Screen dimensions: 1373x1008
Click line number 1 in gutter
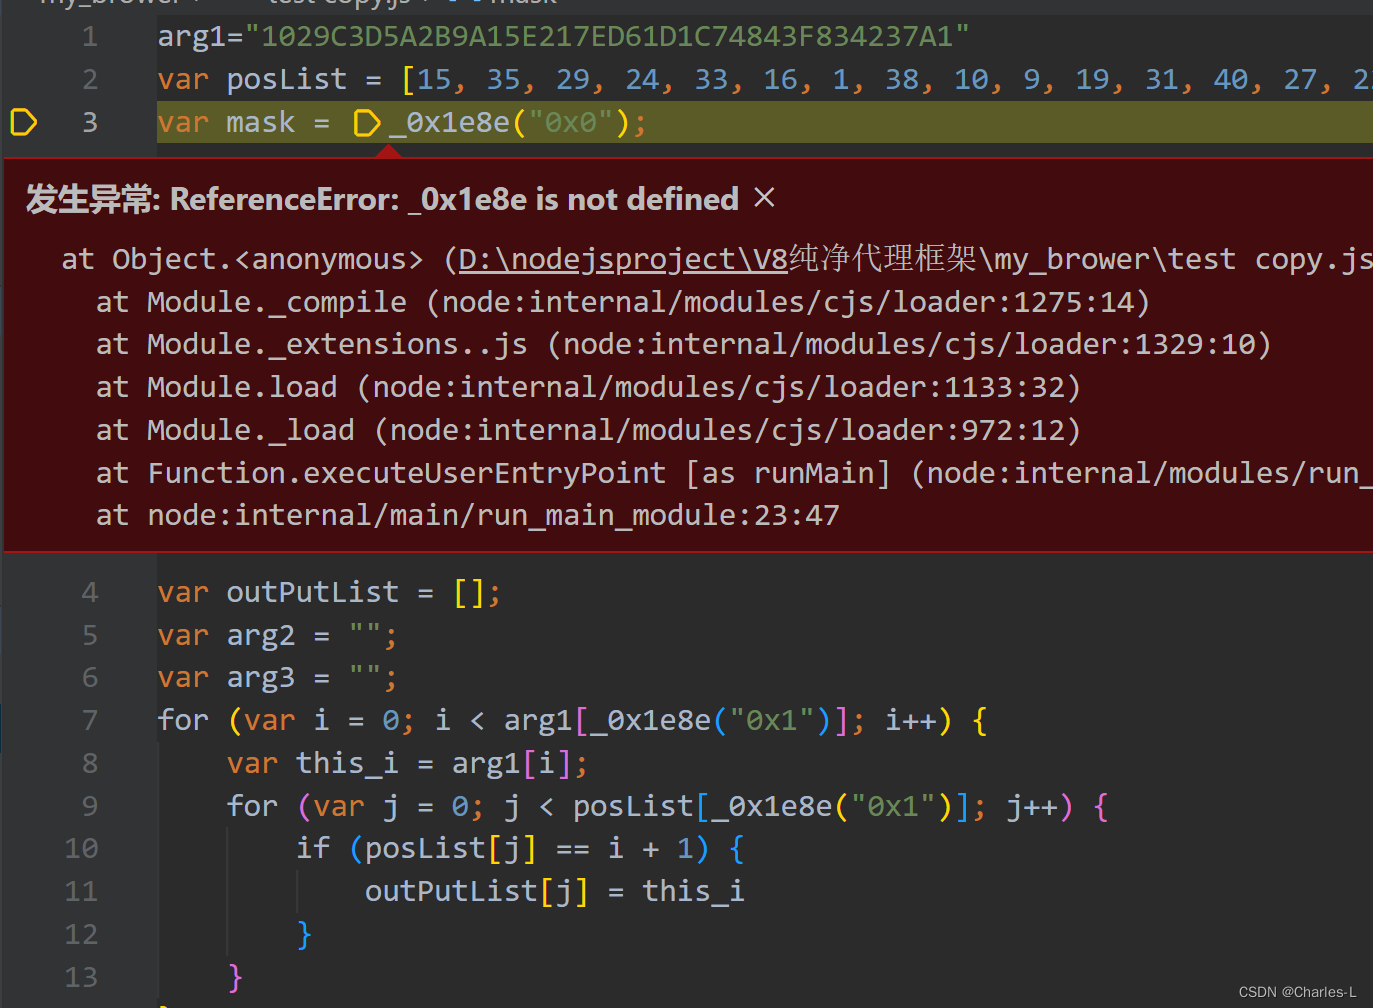click(x=90, y=37)
